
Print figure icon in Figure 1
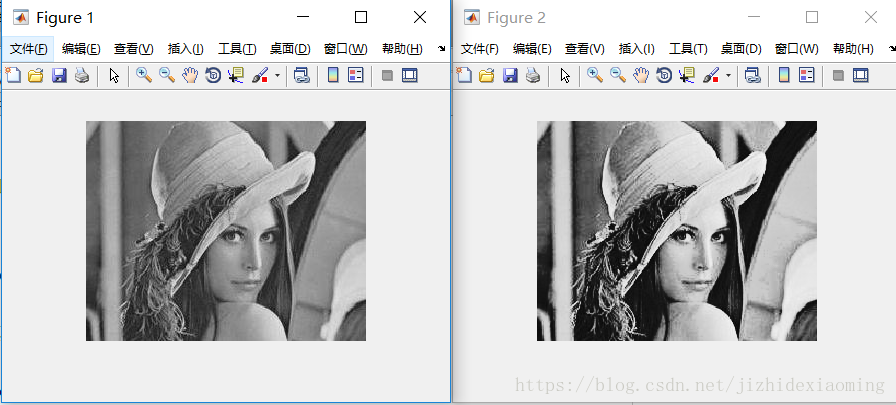[82, 75]
